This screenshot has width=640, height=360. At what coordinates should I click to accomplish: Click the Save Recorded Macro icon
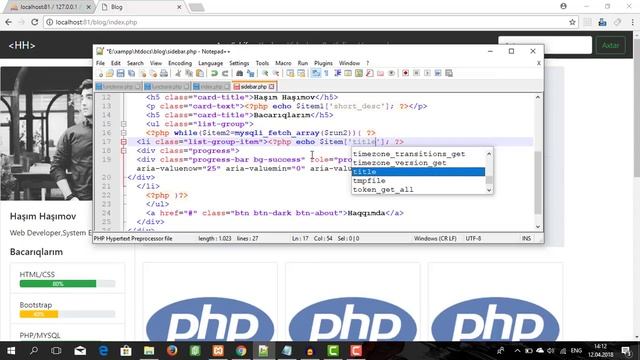pos(449,73)
